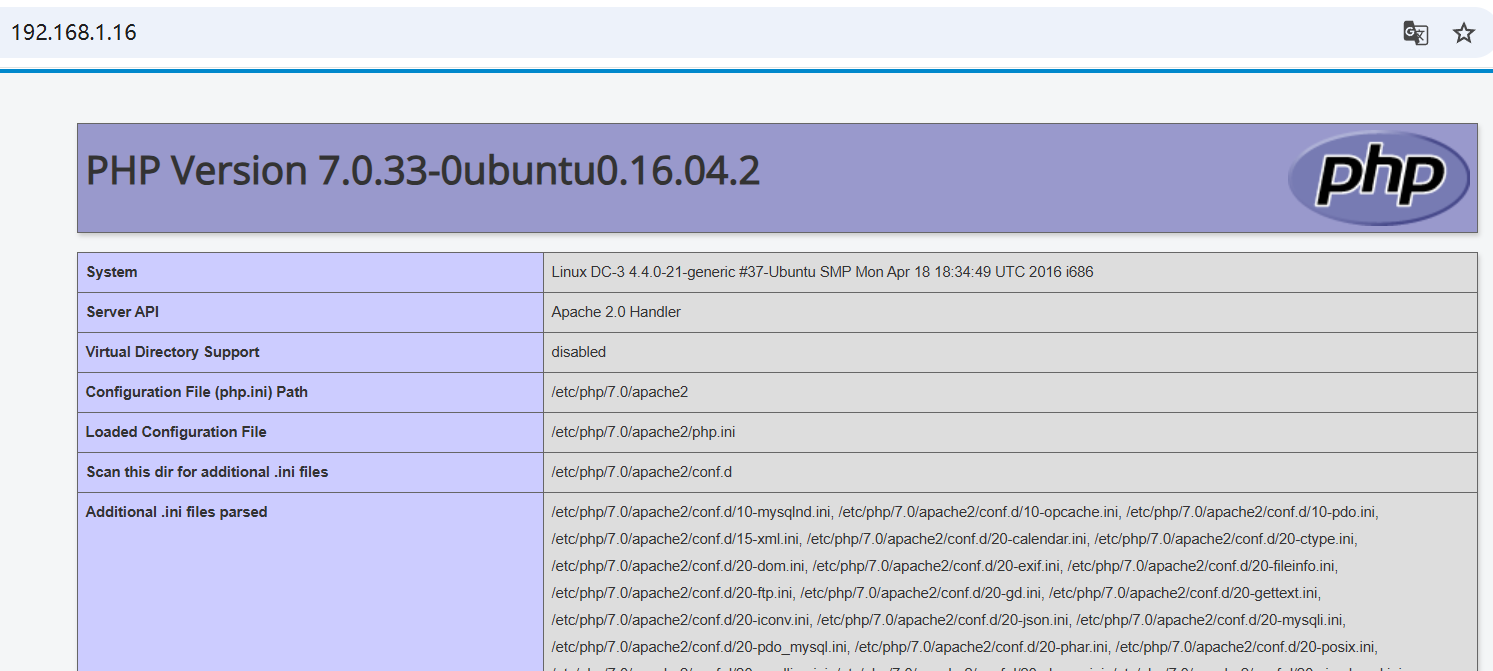The image size is (1493, 671).
Task: Select the Server API row label
Action: click(x=122, y=312)
